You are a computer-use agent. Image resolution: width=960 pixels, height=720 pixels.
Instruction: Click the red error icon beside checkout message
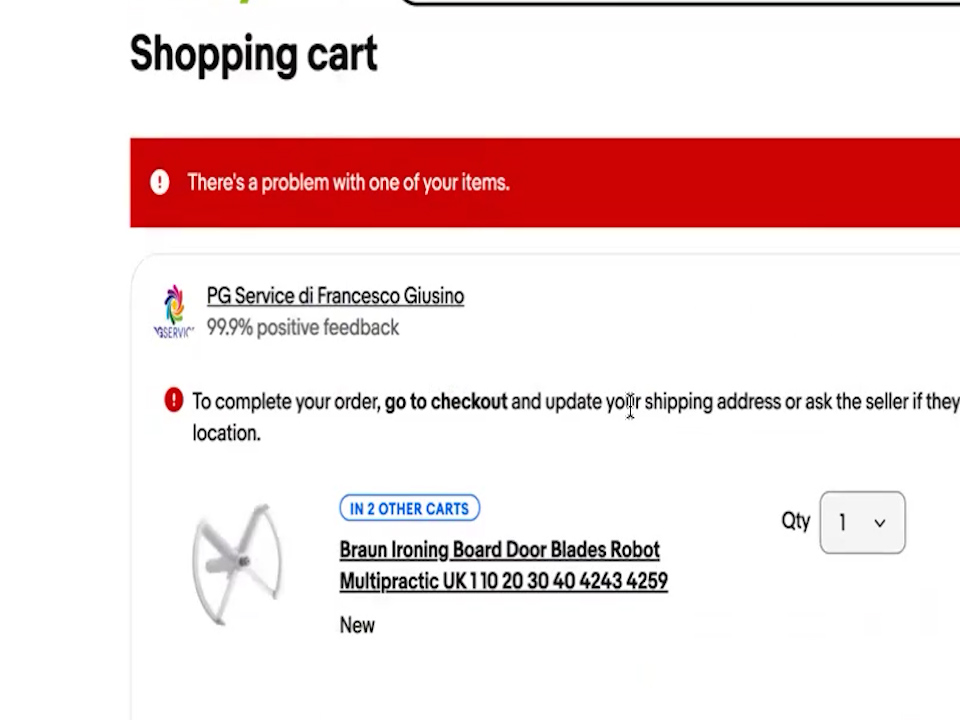(174, 401)
